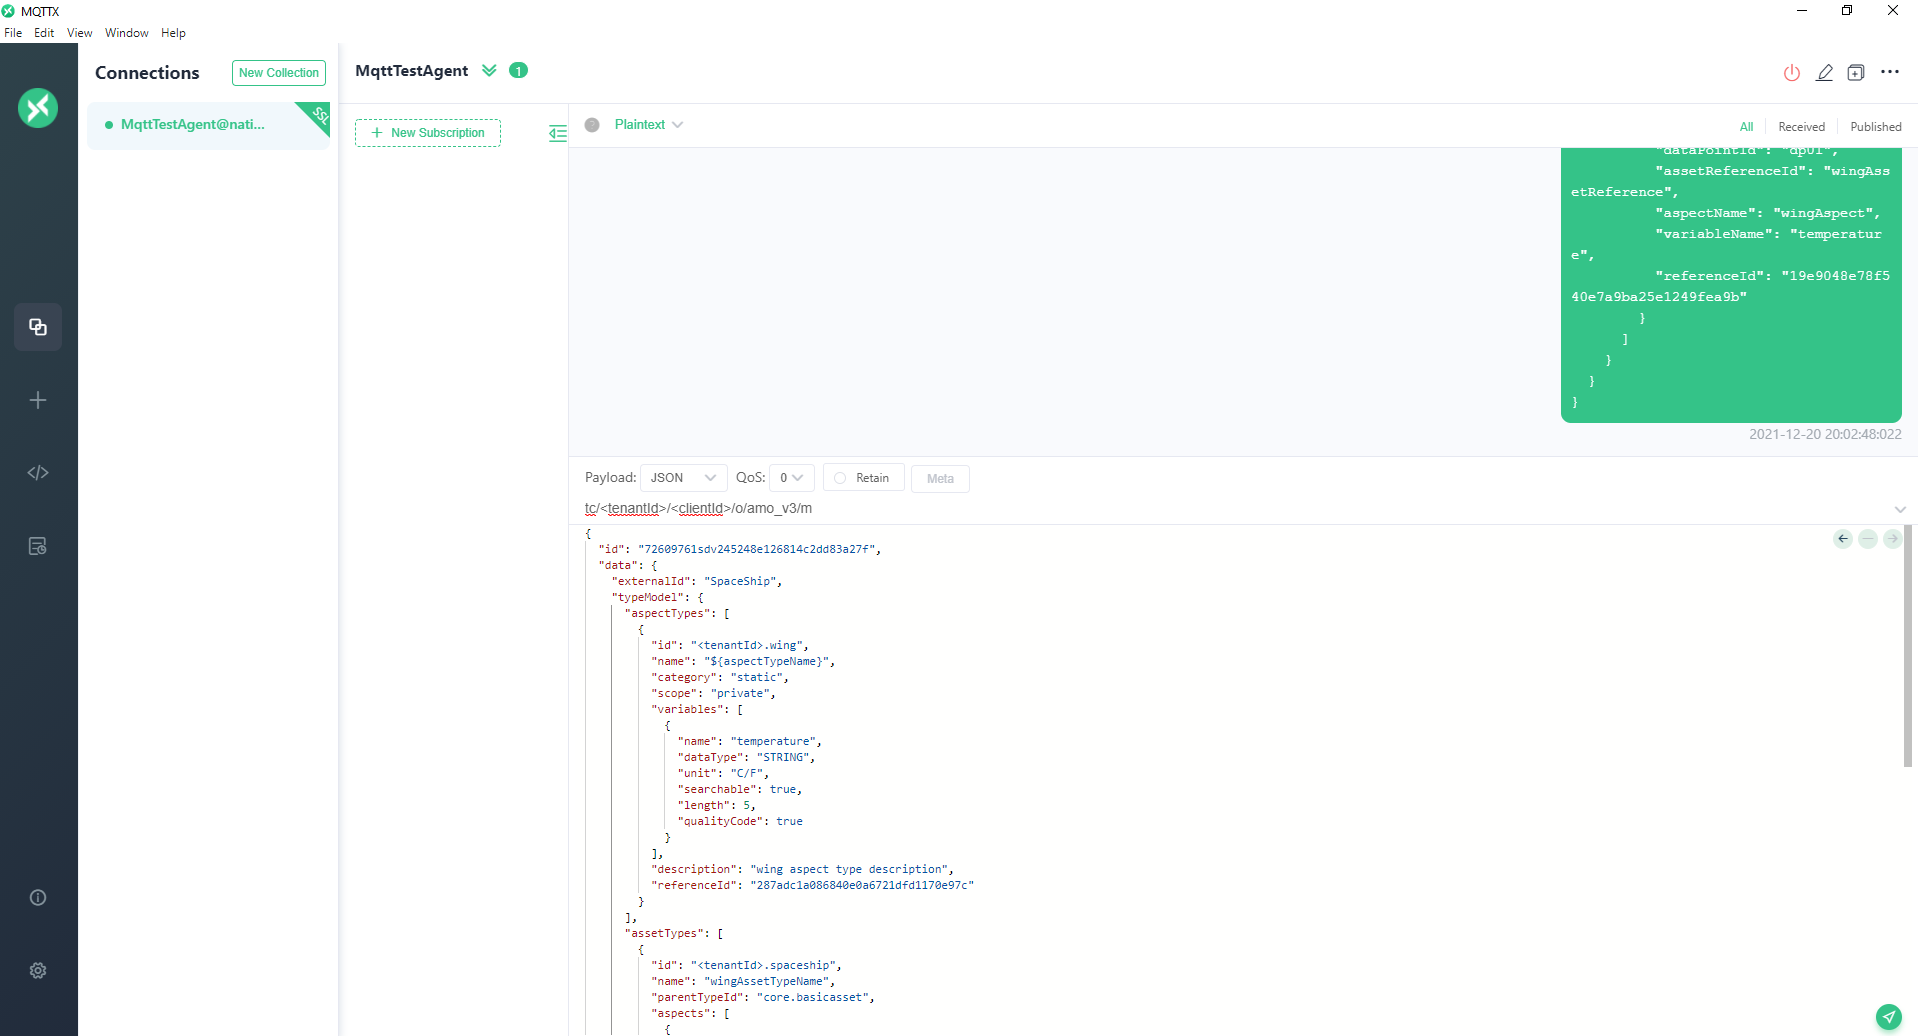Click the plus icon for a new connection
This screenshot has width=1918, height=1036.
pos(38,400)
